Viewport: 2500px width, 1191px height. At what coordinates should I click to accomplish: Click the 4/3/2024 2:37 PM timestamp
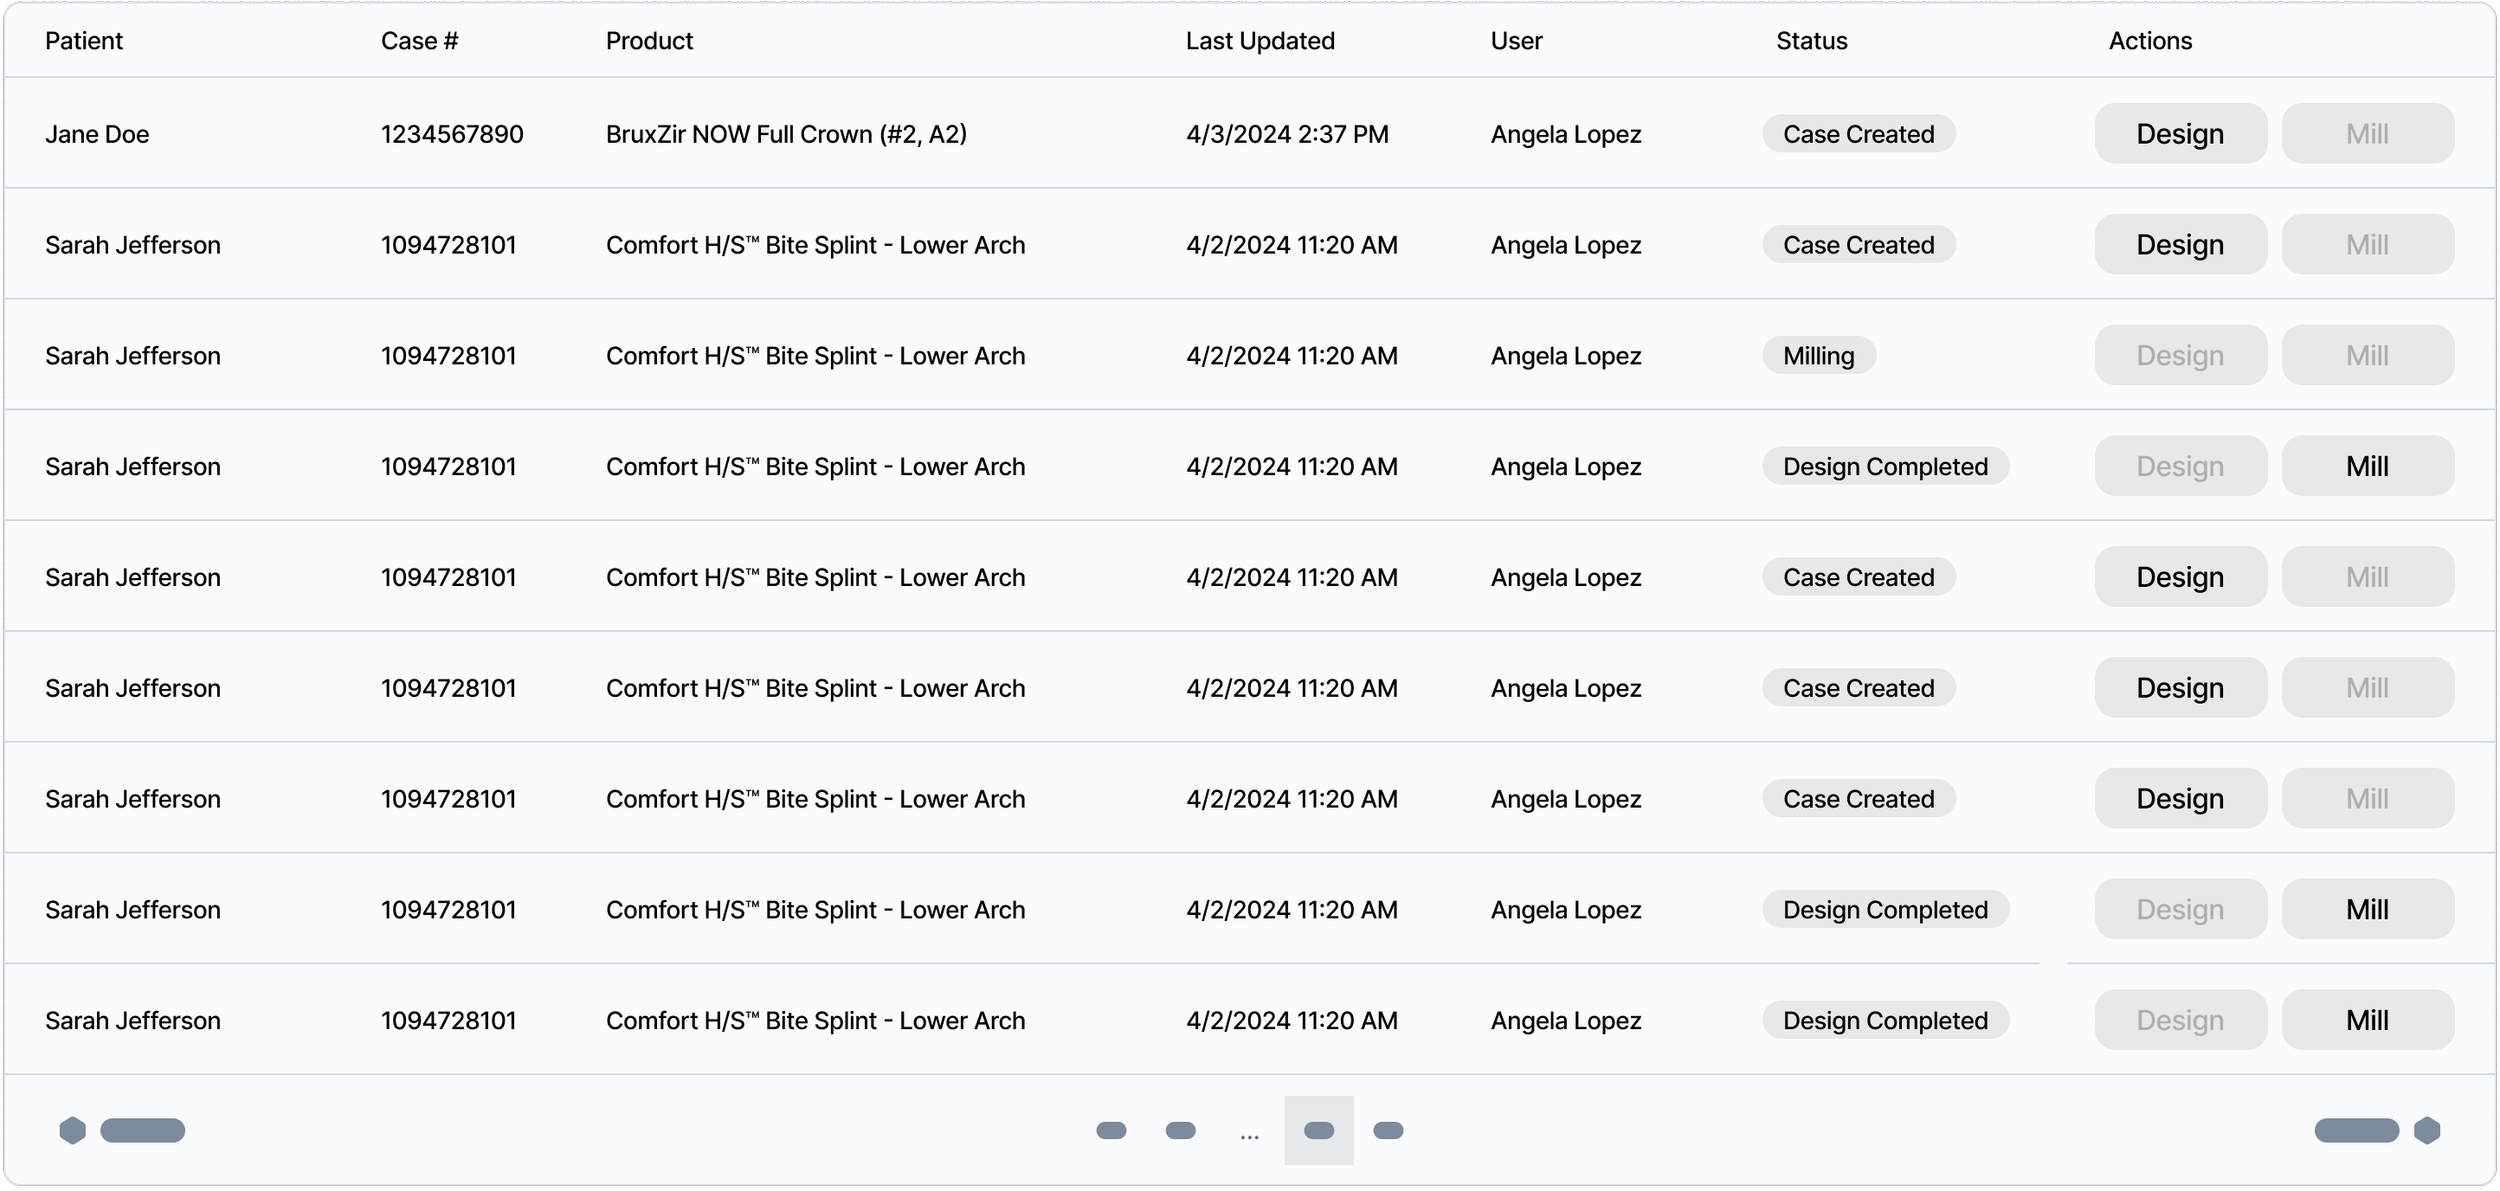tap(1287, 134)
